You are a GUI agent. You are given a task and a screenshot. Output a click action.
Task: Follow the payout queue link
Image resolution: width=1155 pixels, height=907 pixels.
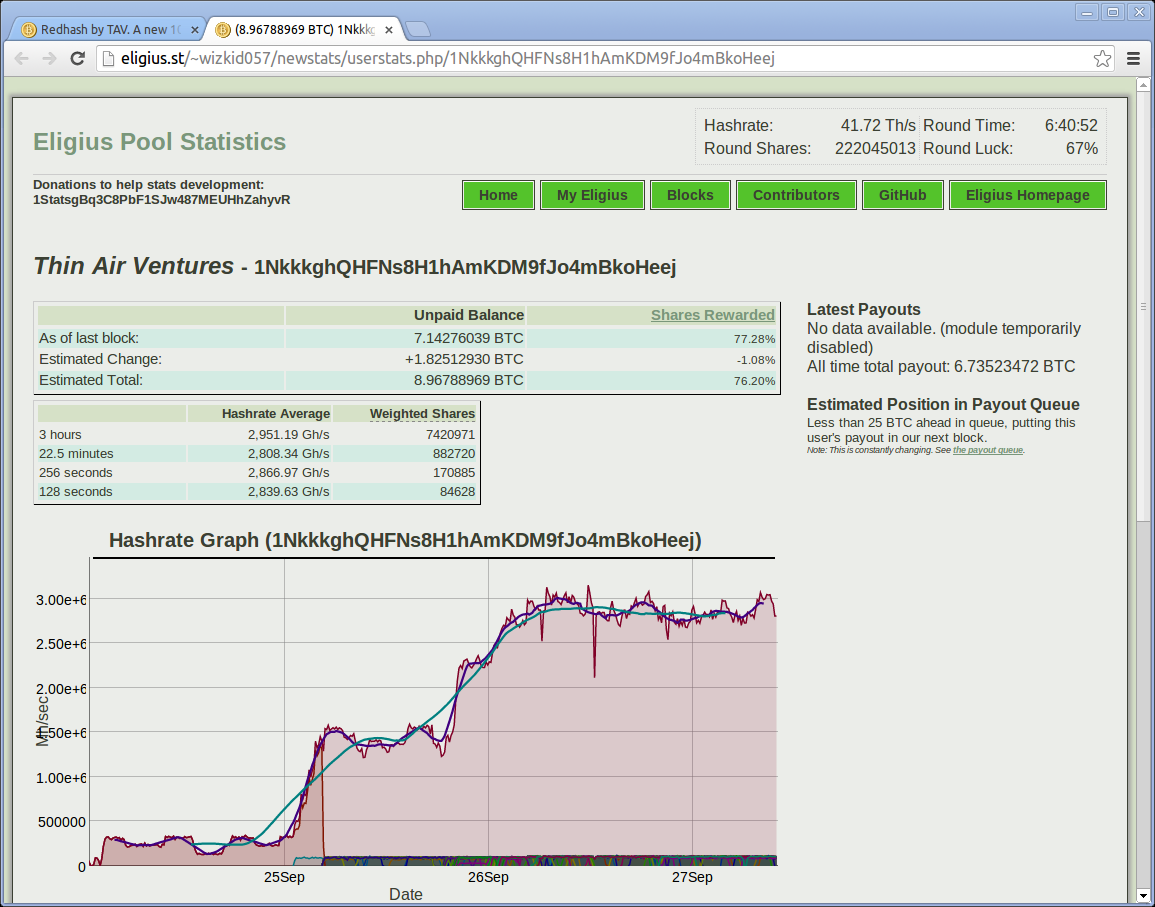(x=987, y=449)
